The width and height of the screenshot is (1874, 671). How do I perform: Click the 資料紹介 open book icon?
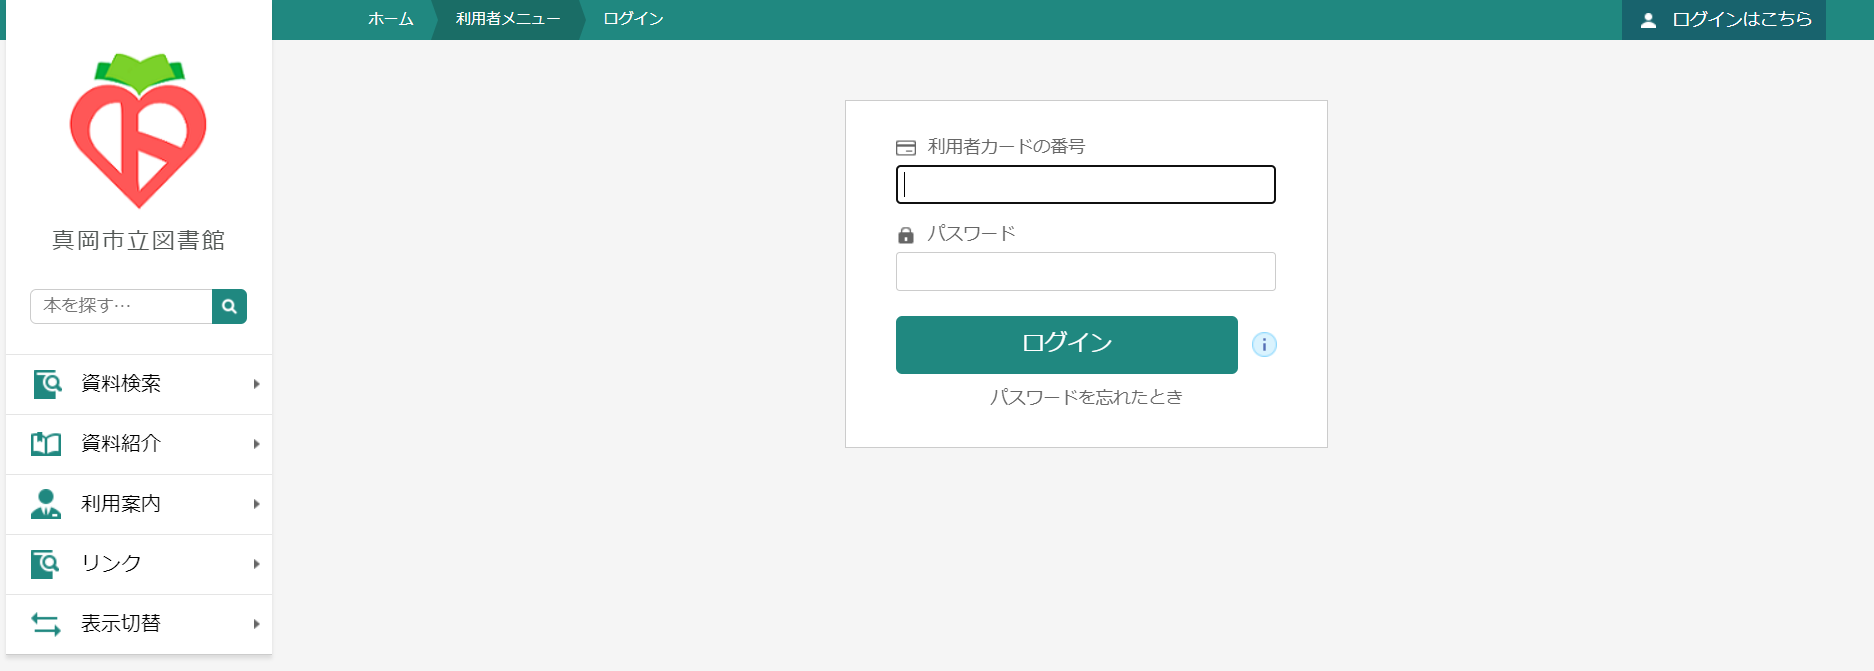[x=46, y=444]
